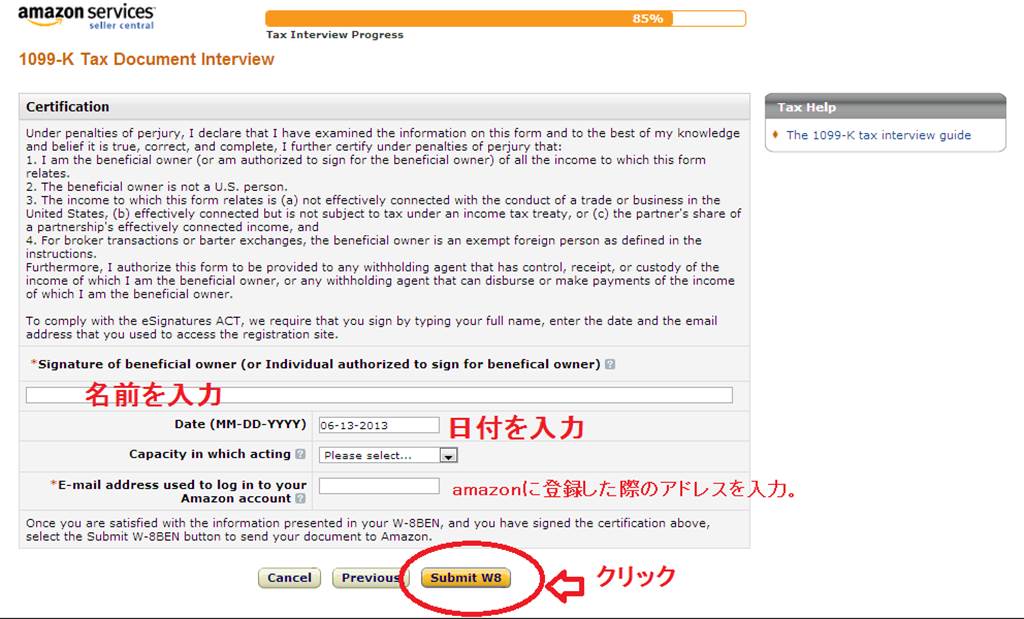Click the dropdown arrow on Please select
Screen dimensions: 1024x619
[x=448, y=455]
